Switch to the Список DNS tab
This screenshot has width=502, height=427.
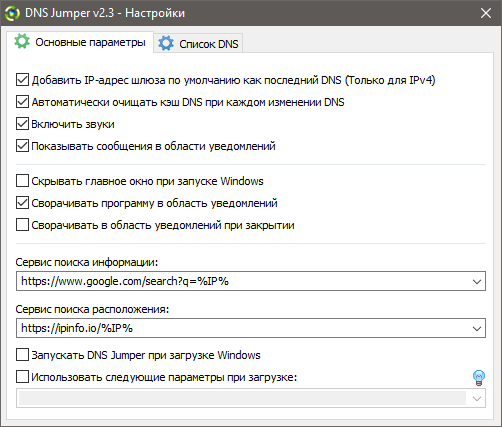pyautogui.click(x=199, y=43)
